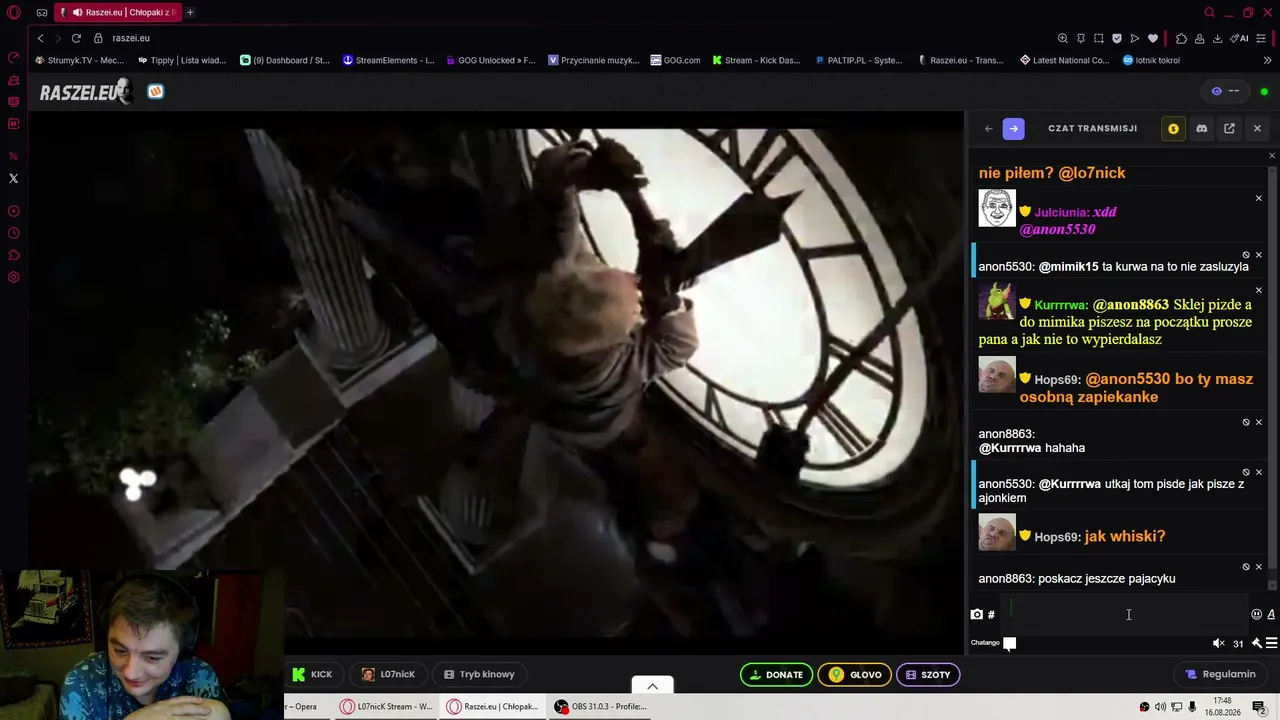Screen dimensions: 1280x720
Task: Select the Raszei.eu browser tab
Action: 118,12
